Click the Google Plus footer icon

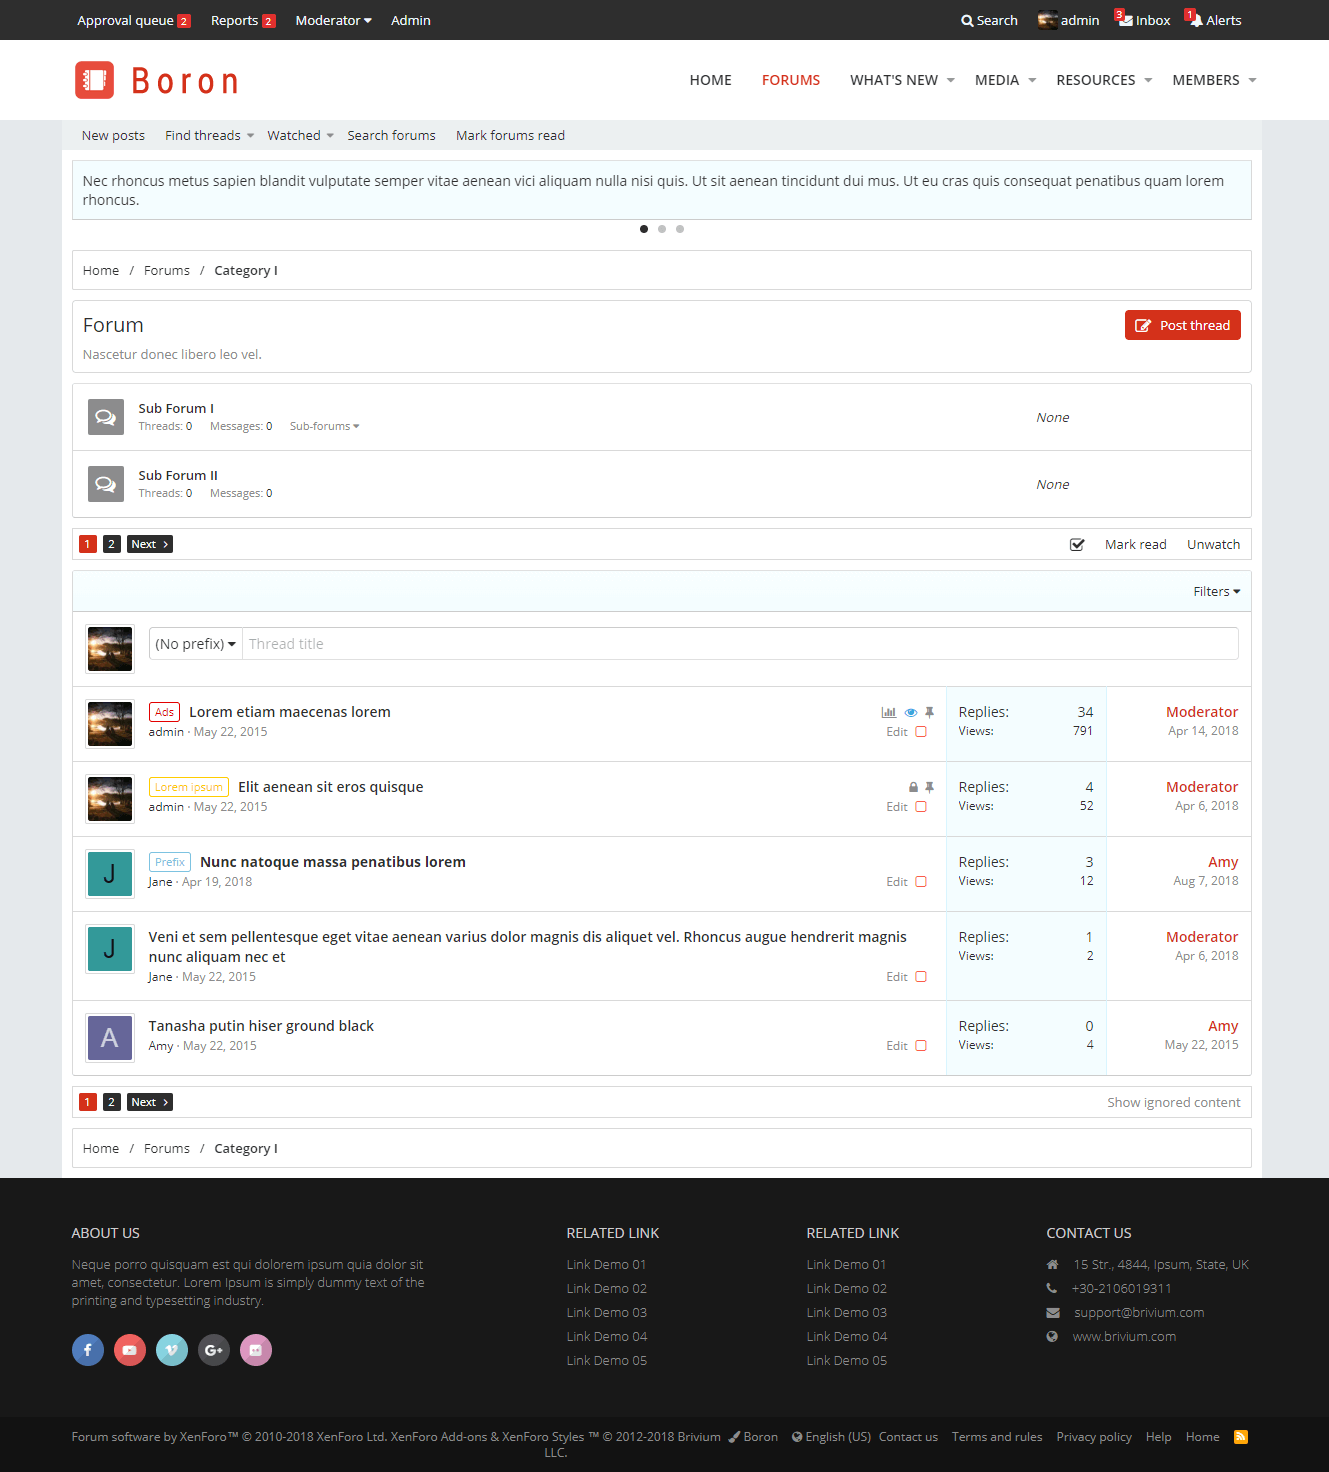click(214, 1350)
